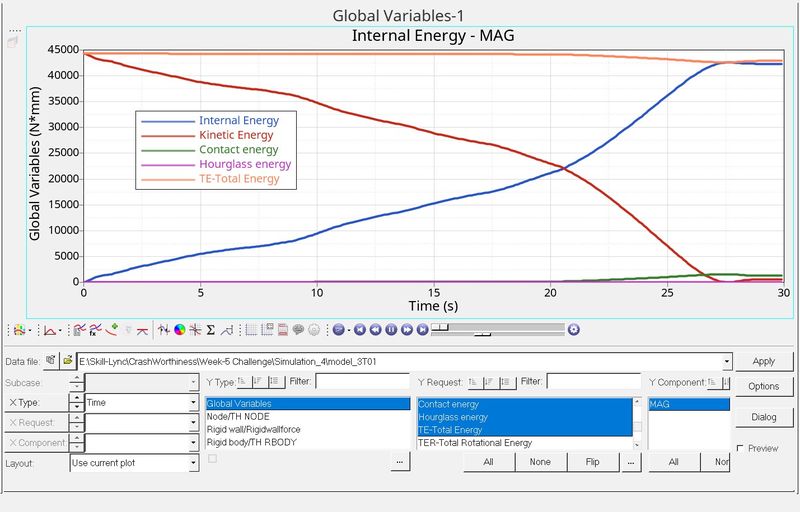The image size is (800, 512).
Task: Select Rigid wall/Rigidwallforce in Y Type list
Action: click(307, 429)
